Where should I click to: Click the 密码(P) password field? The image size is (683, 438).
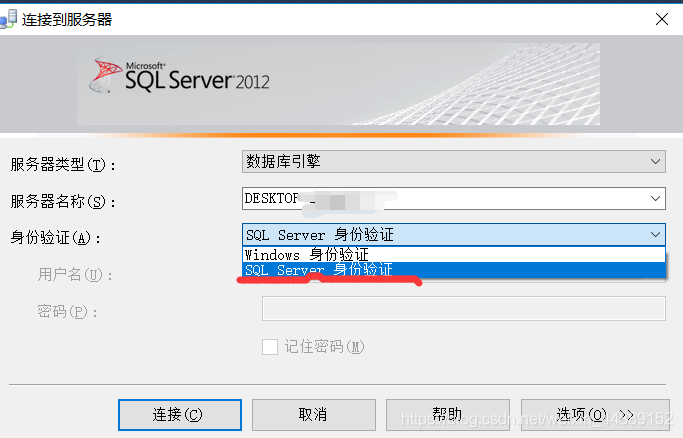click(x=463, y=309)
